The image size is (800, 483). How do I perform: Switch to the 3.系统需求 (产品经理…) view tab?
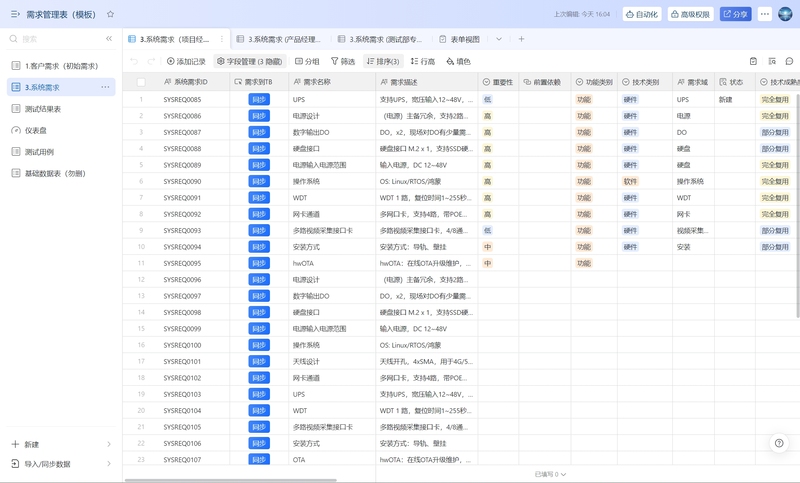coord(279,39)
